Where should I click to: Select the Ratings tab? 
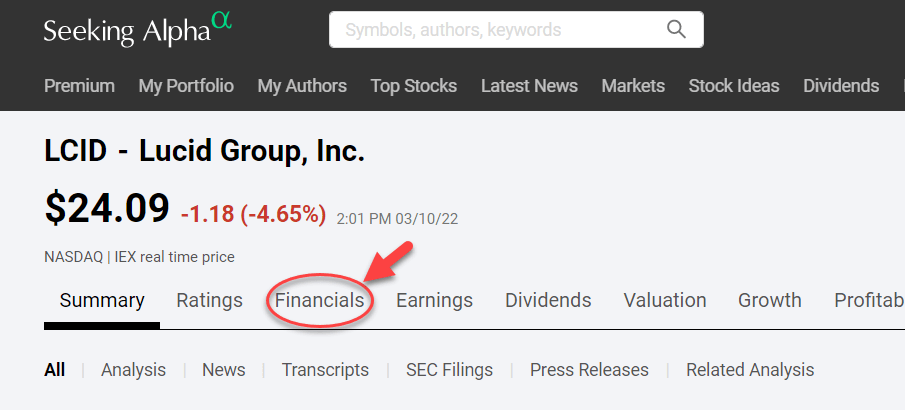(x=209, y=300)
